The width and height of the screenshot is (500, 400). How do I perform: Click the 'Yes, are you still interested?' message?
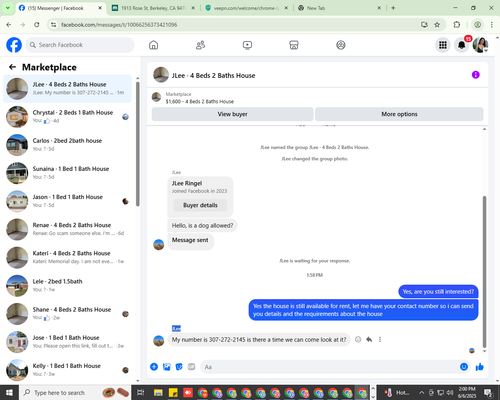(x=438, y=292)
